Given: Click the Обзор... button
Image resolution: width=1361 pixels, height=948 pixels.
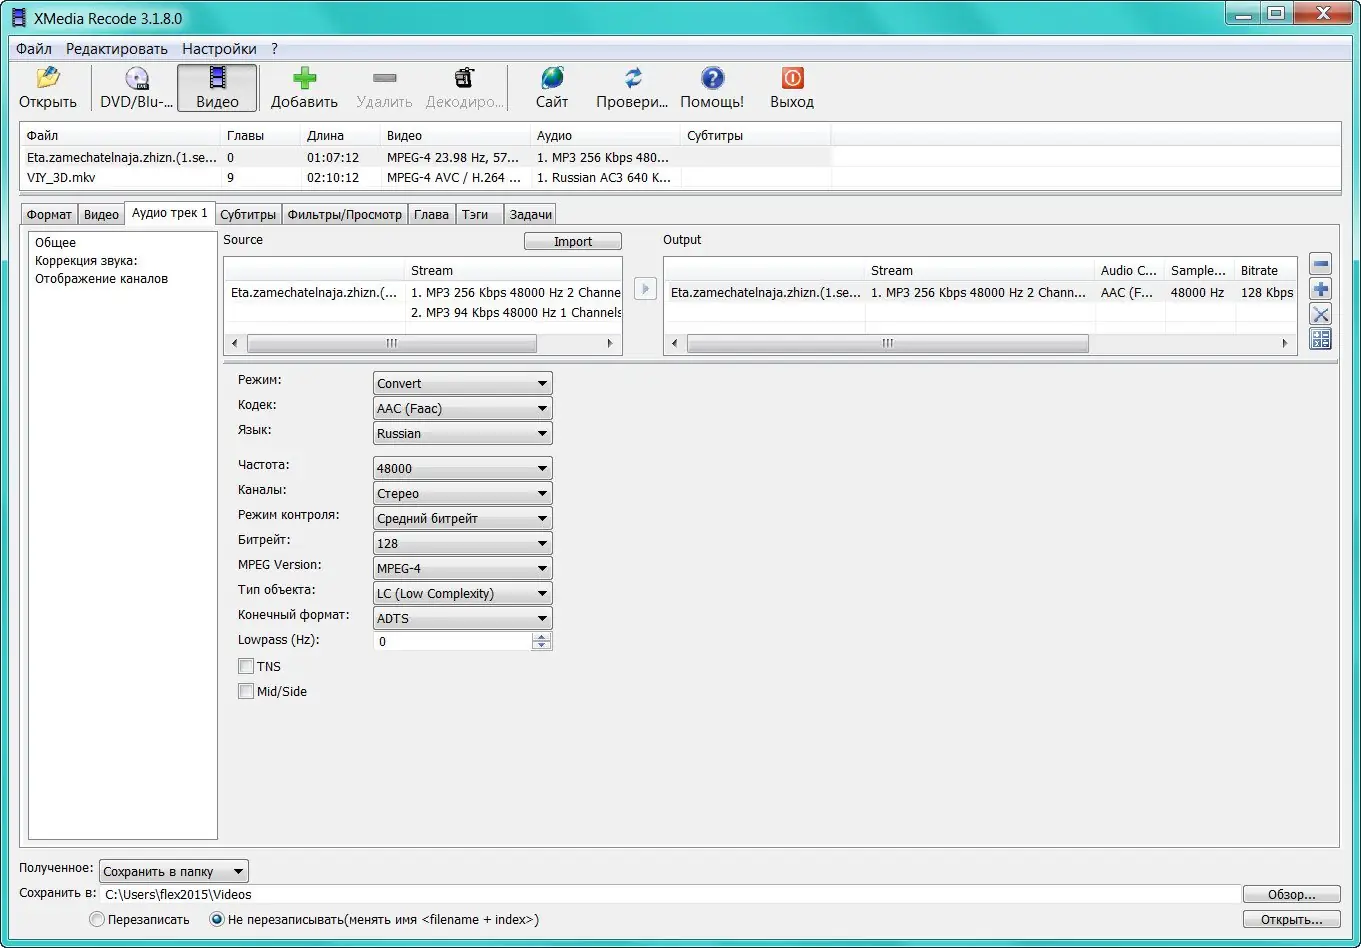Looking at the screenshot, I should click(x=1291, y=895).
